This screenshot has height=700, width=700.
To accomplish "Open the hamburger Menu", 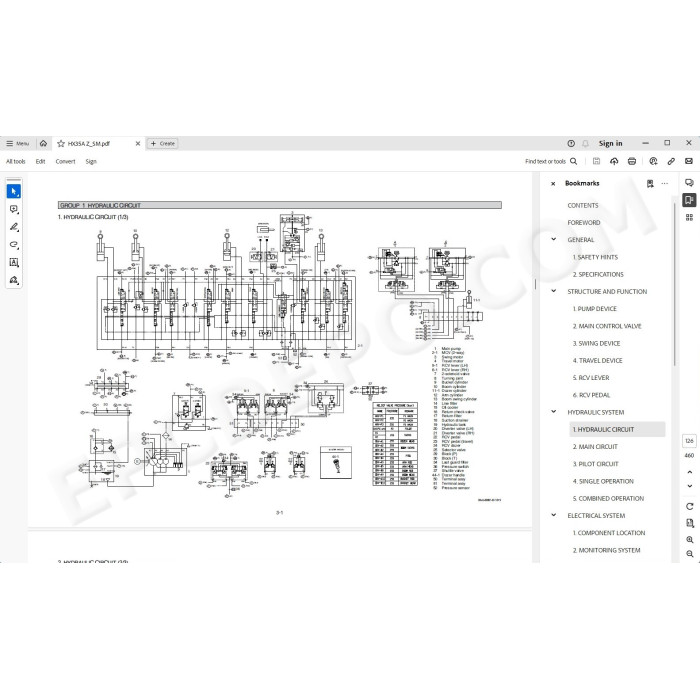I will pos(18,143).
